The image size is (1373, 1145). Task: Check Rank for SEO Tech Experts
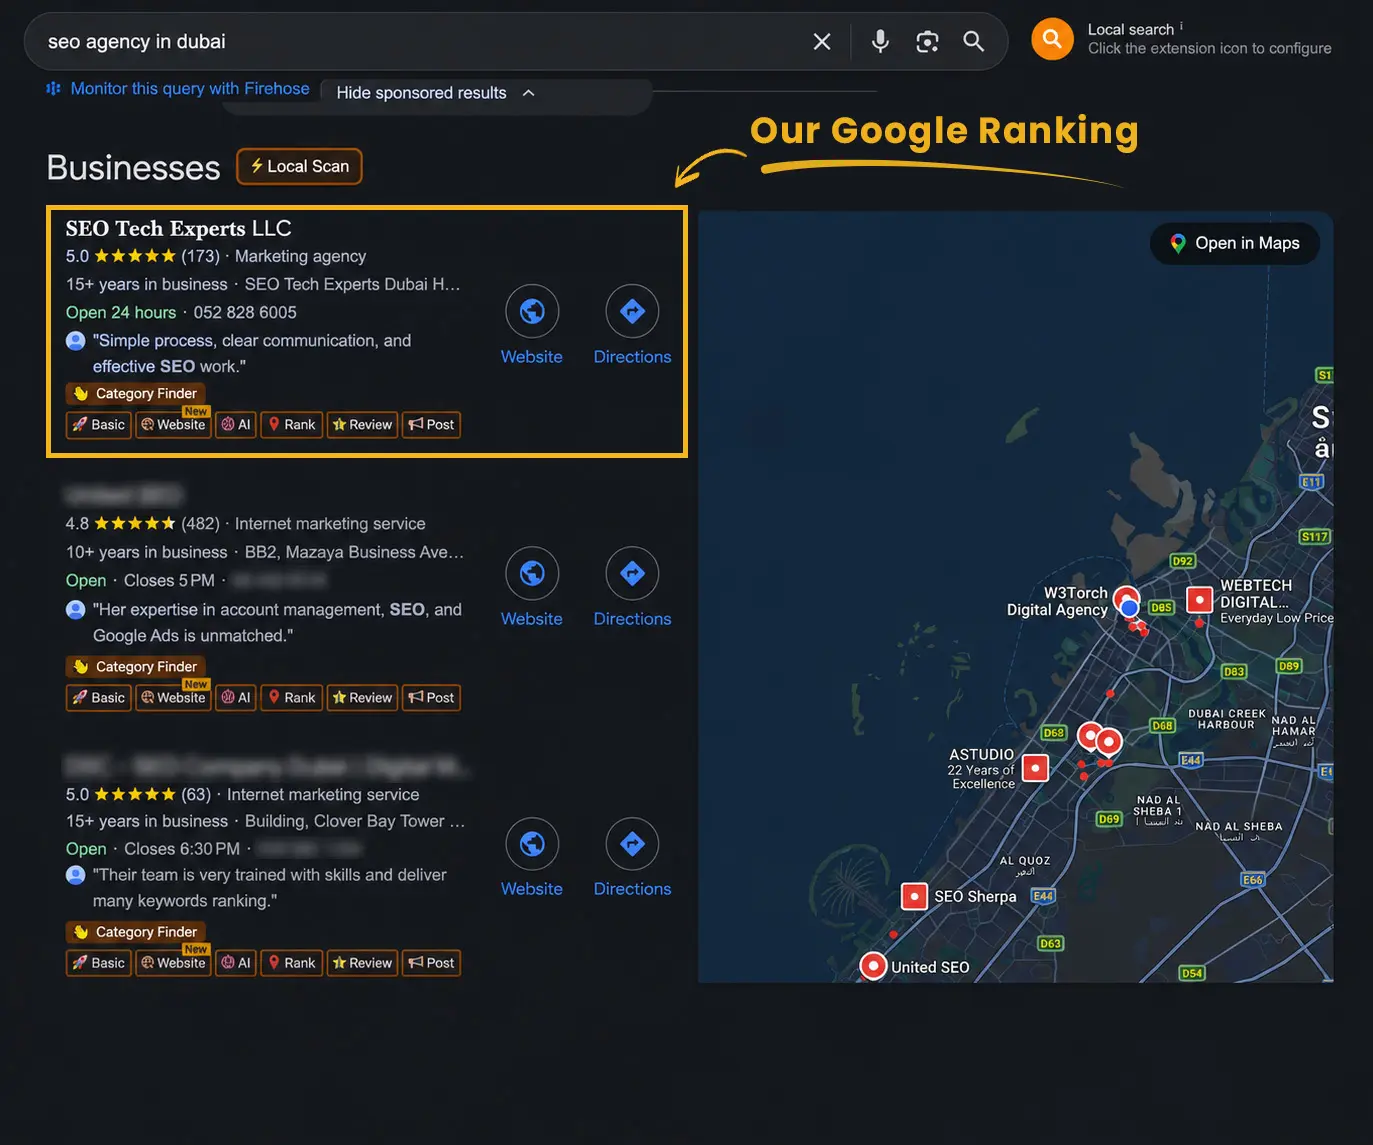tap(291, 425)
